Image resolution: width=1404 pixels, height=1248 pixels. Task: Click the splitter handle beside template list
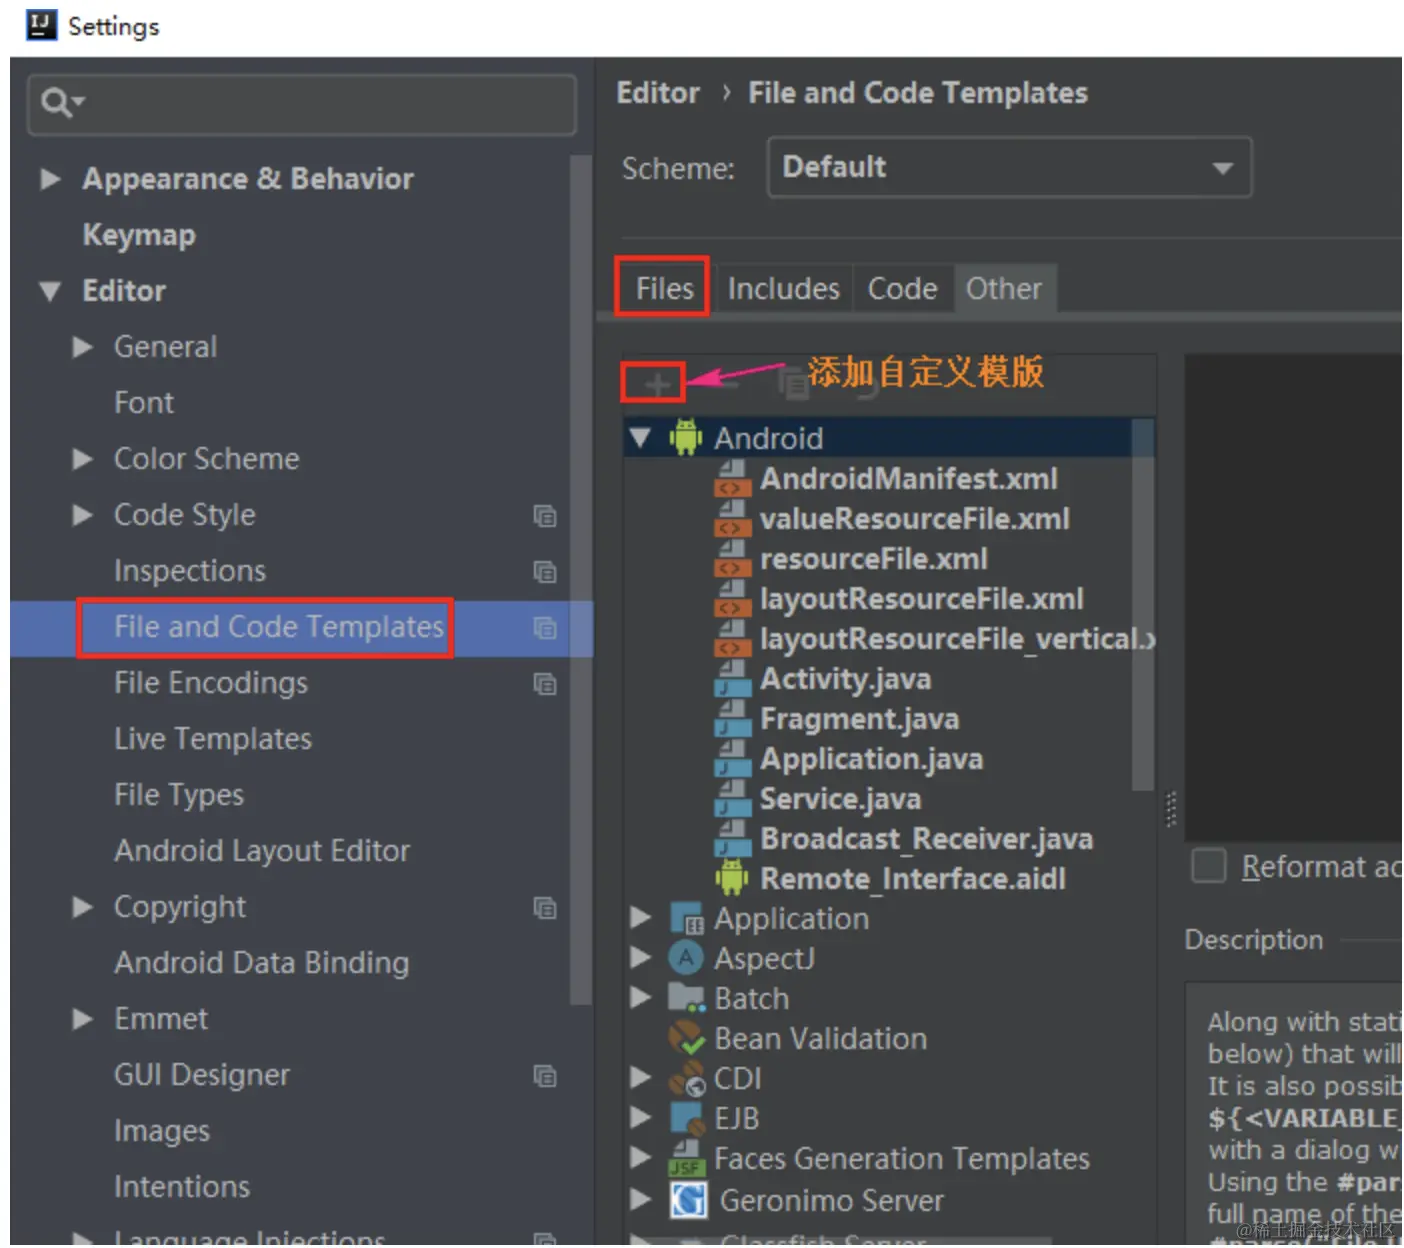pos(1170,809)
